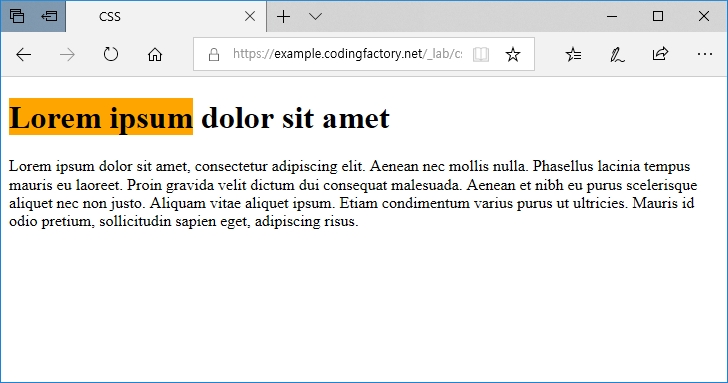Open the tabs you've set aside
The height and width of the screenshot is (383, 728).
(17, 16)
